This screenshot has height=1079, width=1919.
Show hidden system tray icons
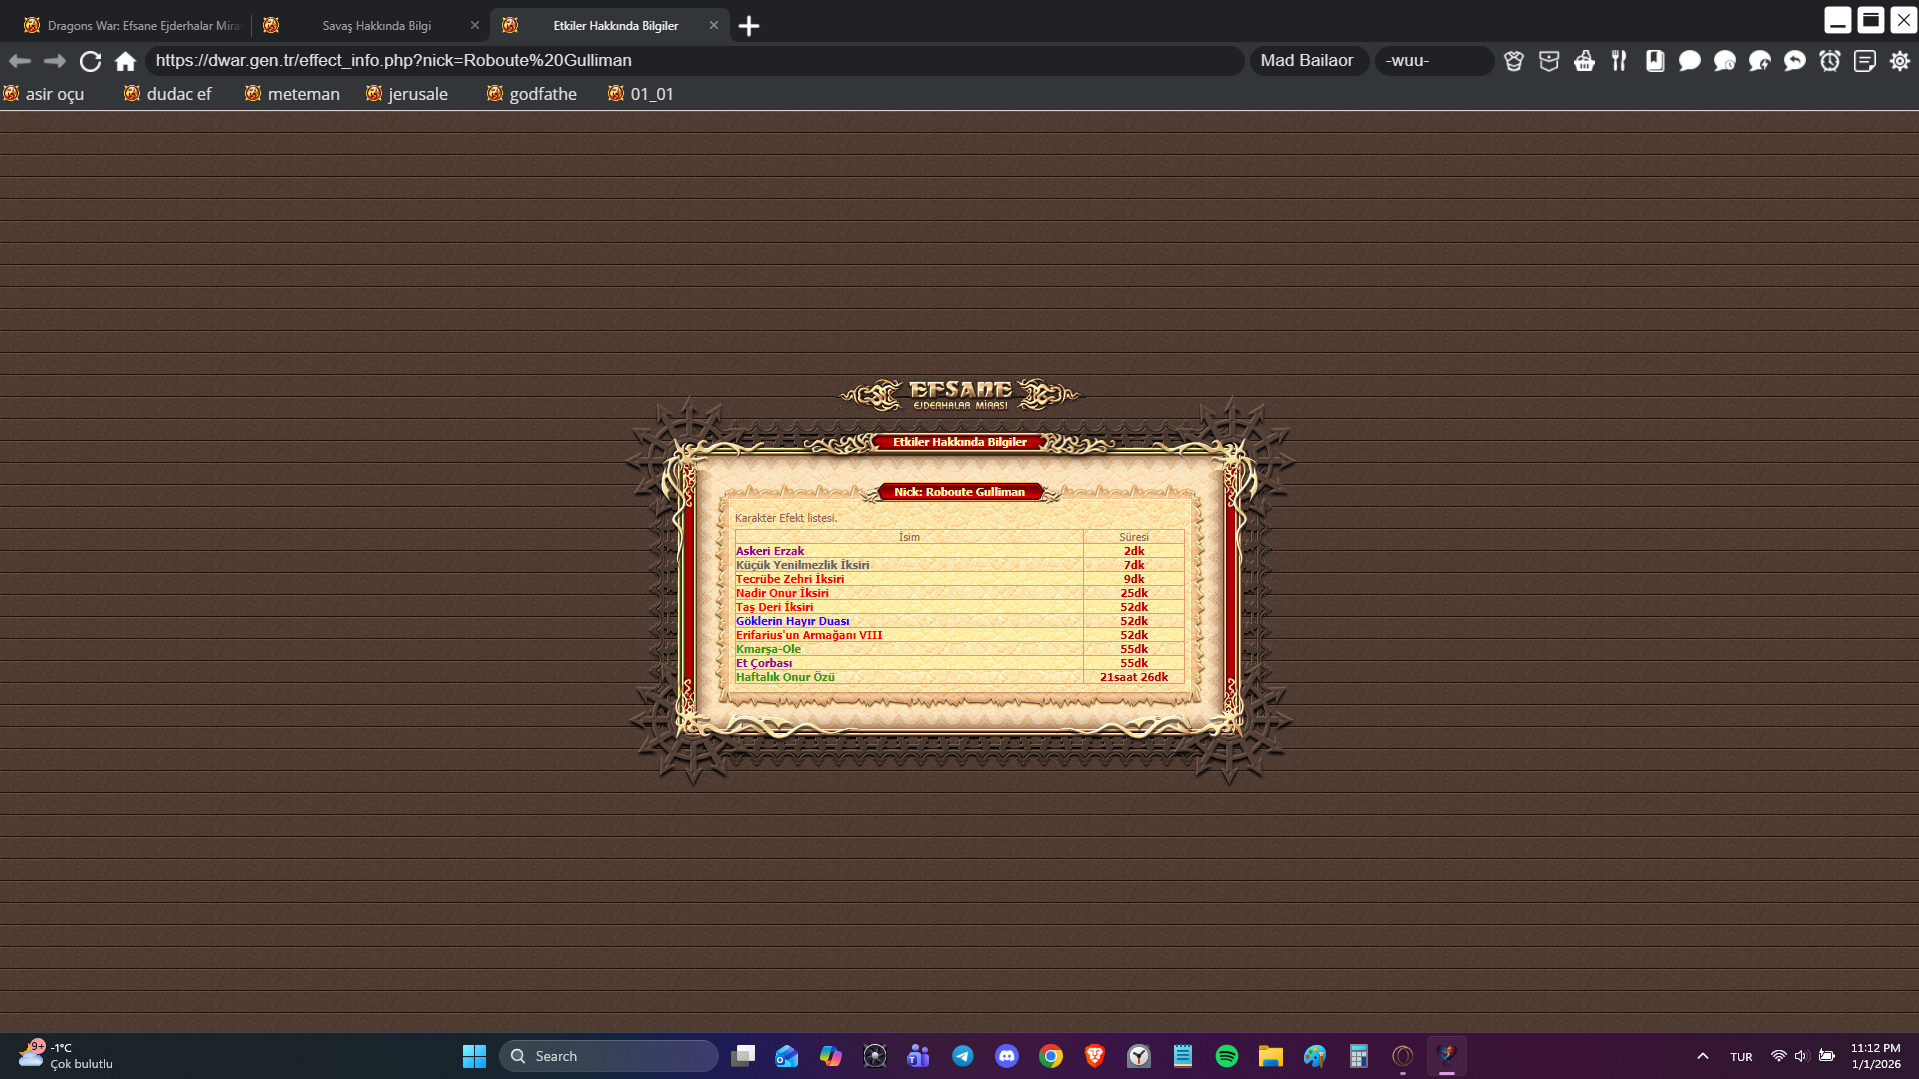pyautogui.click(x=1703, y=1056)
